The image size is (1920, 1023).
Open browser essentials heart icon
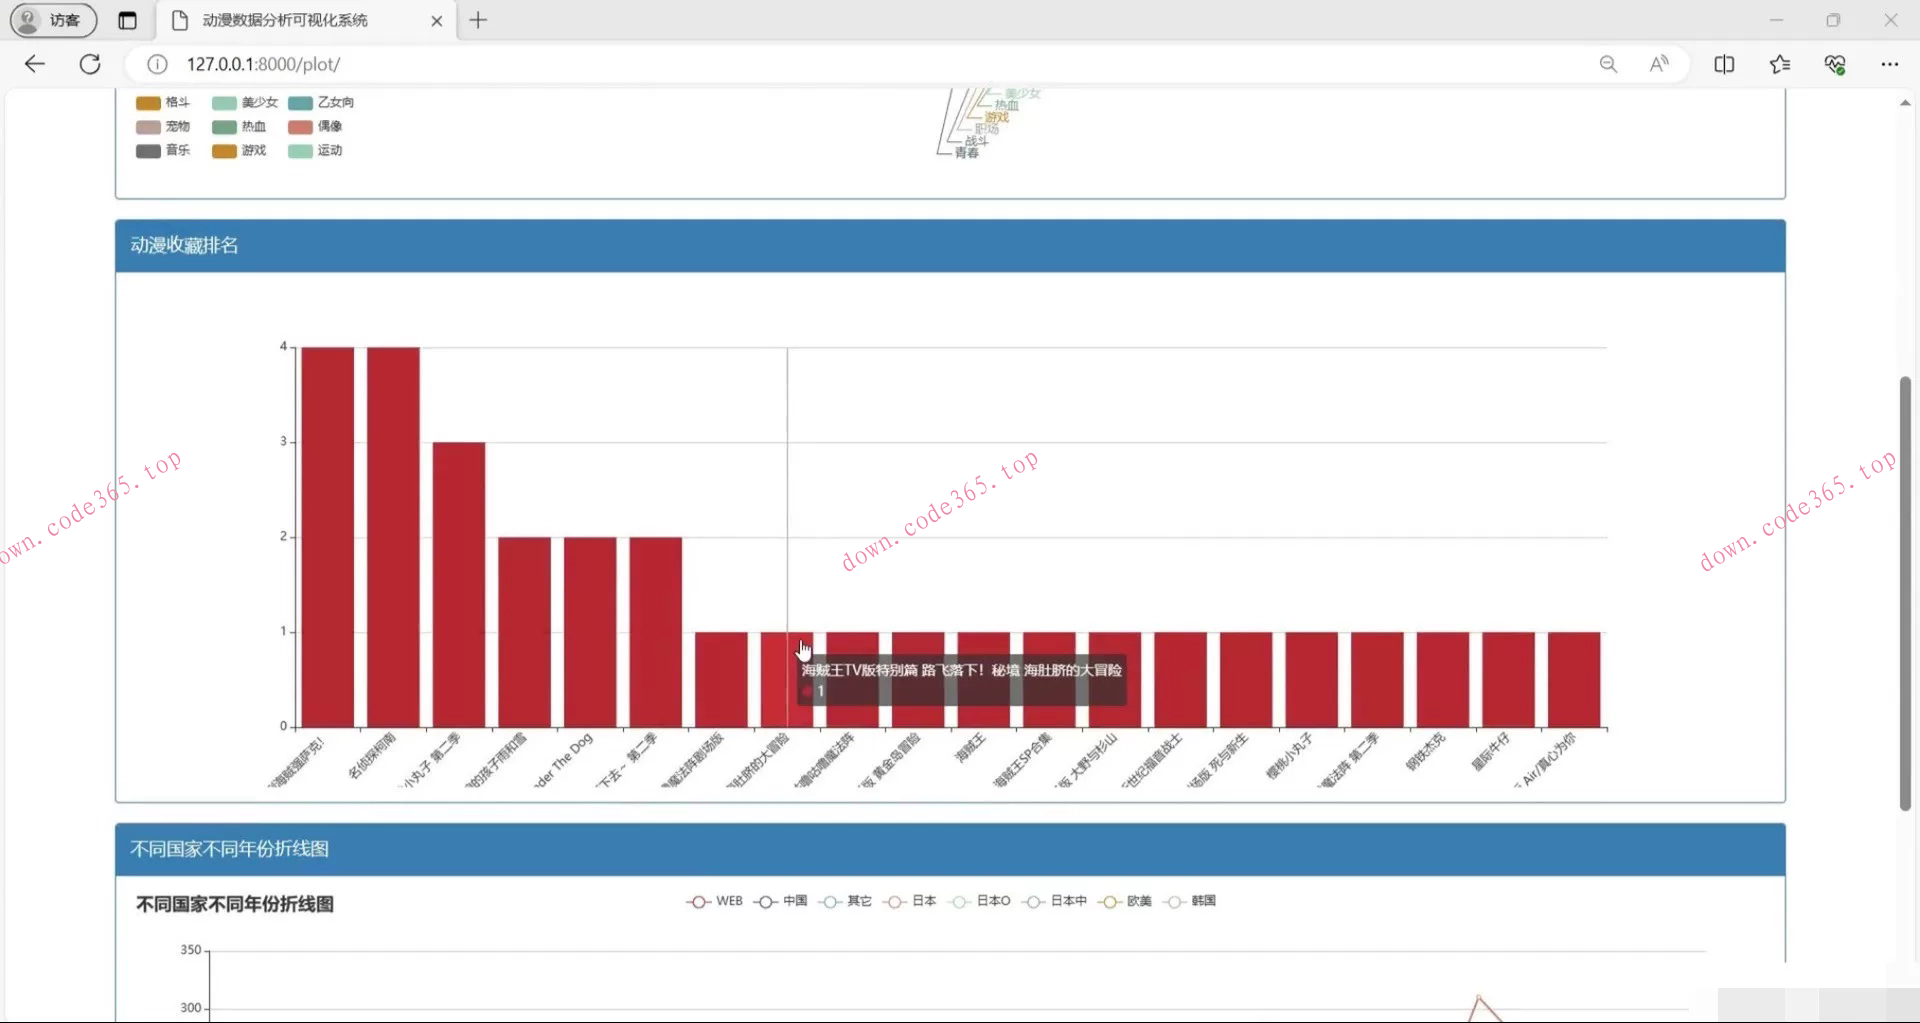coord(1834,64)
